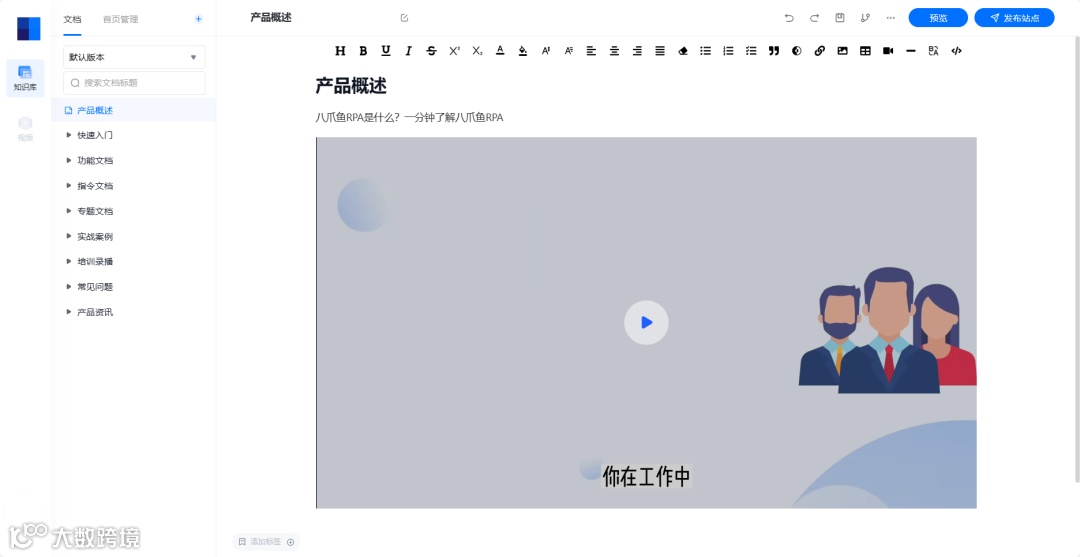The height and width of the screenshot is (557, 1080).
Task: Switch to the 首页管理 tab
Action: pos(121,19)
